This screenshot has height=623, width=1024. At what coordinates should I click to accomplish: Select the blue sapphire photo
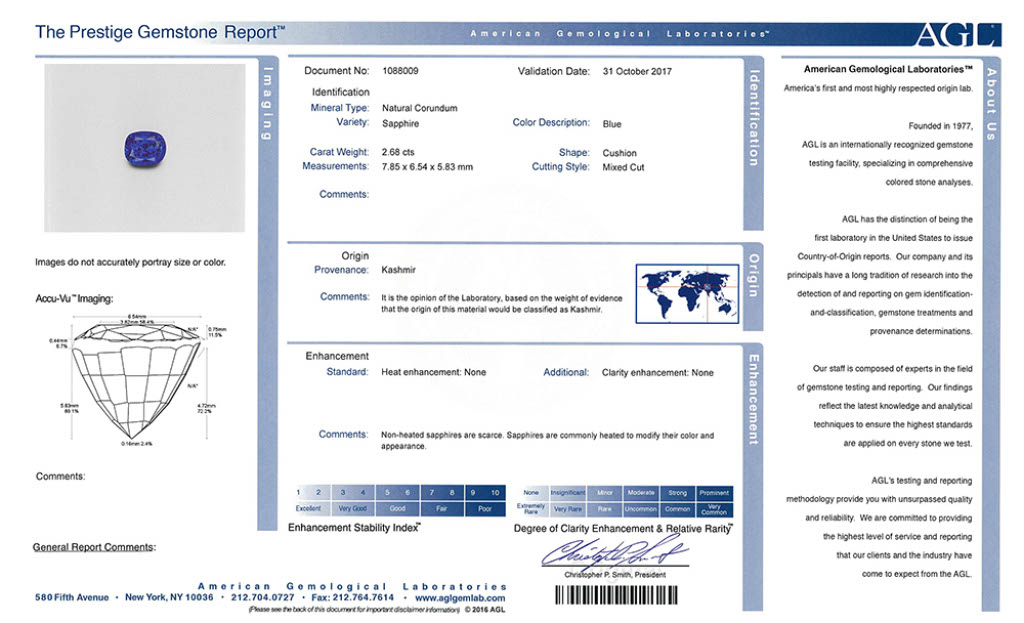(145, 148)
